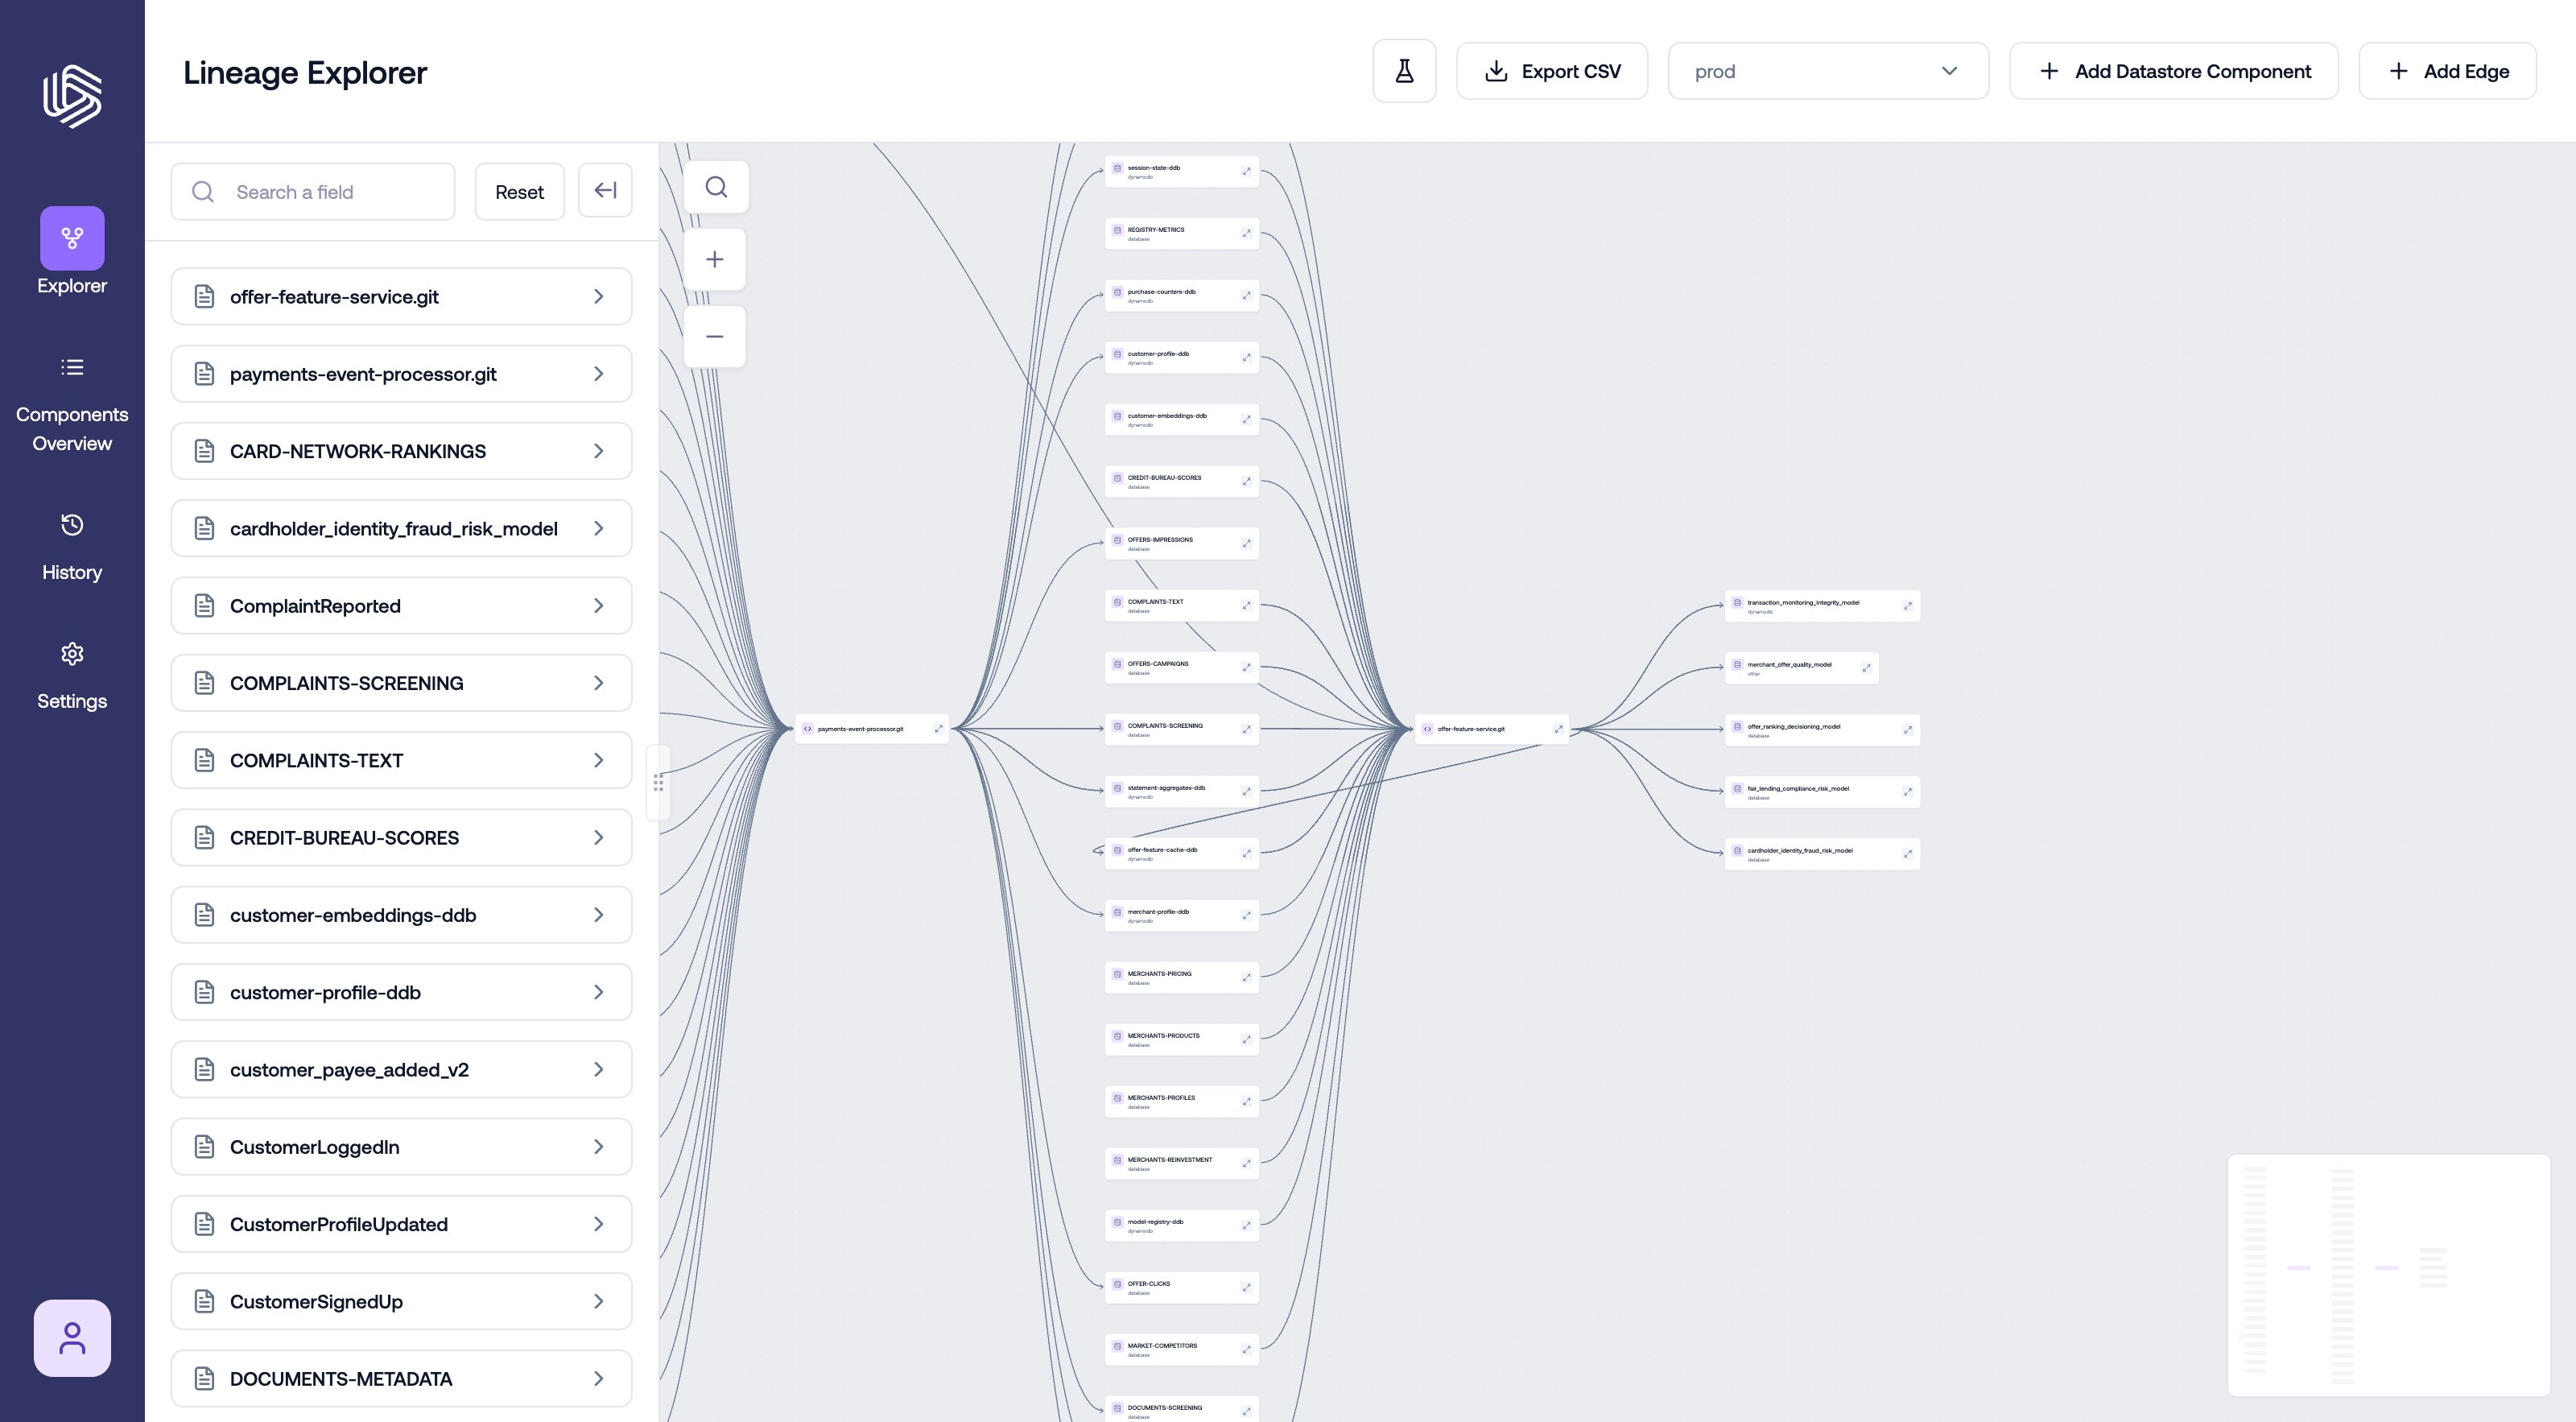Screen dimensions: 2576x1422
Task: Expand offer_ranking_decisioning_model node
Action: [1907, 730]
